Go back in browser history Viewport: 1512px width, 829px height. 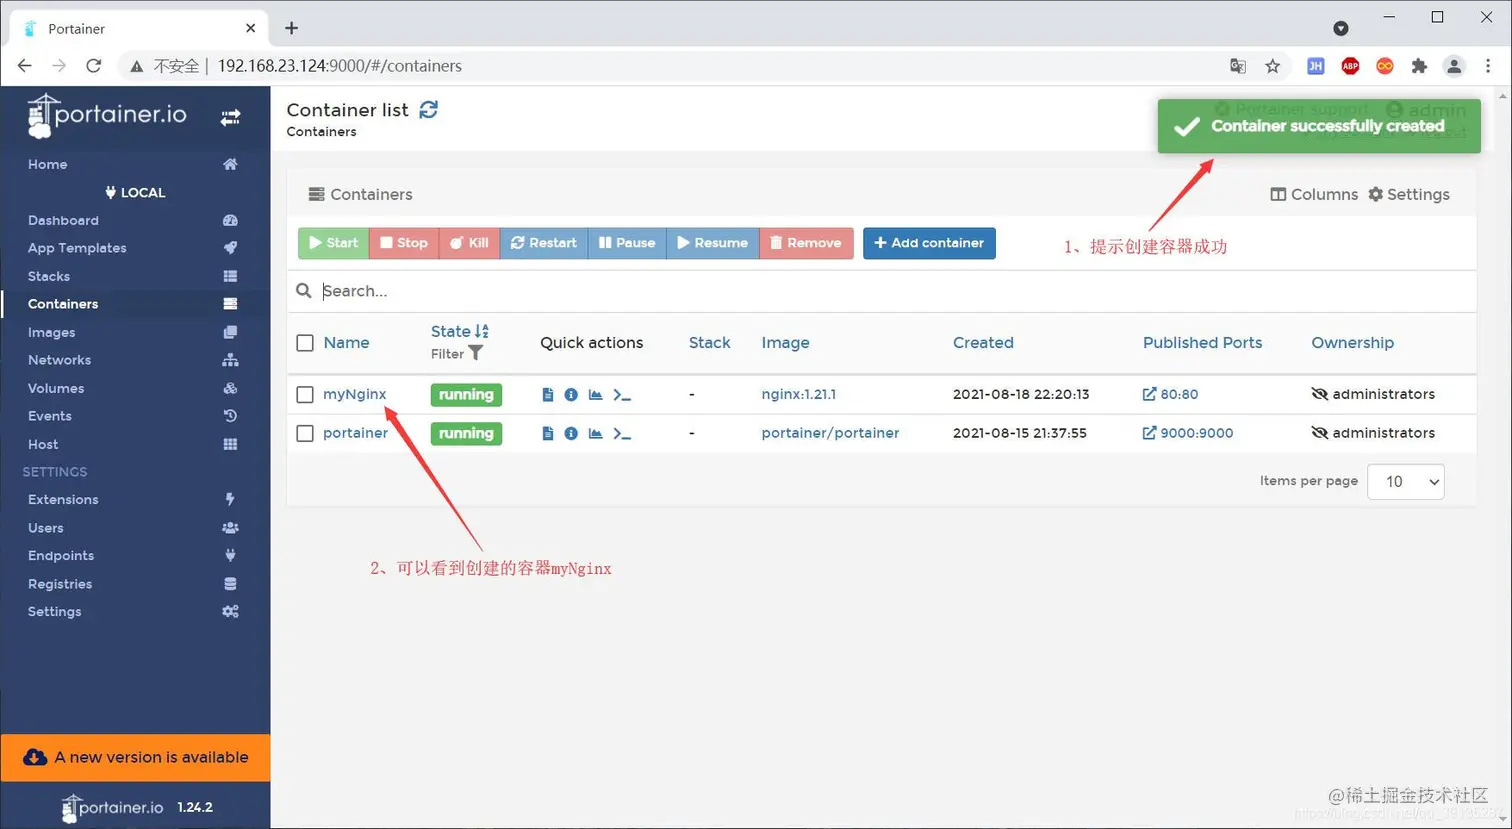(x=25, y=66)
